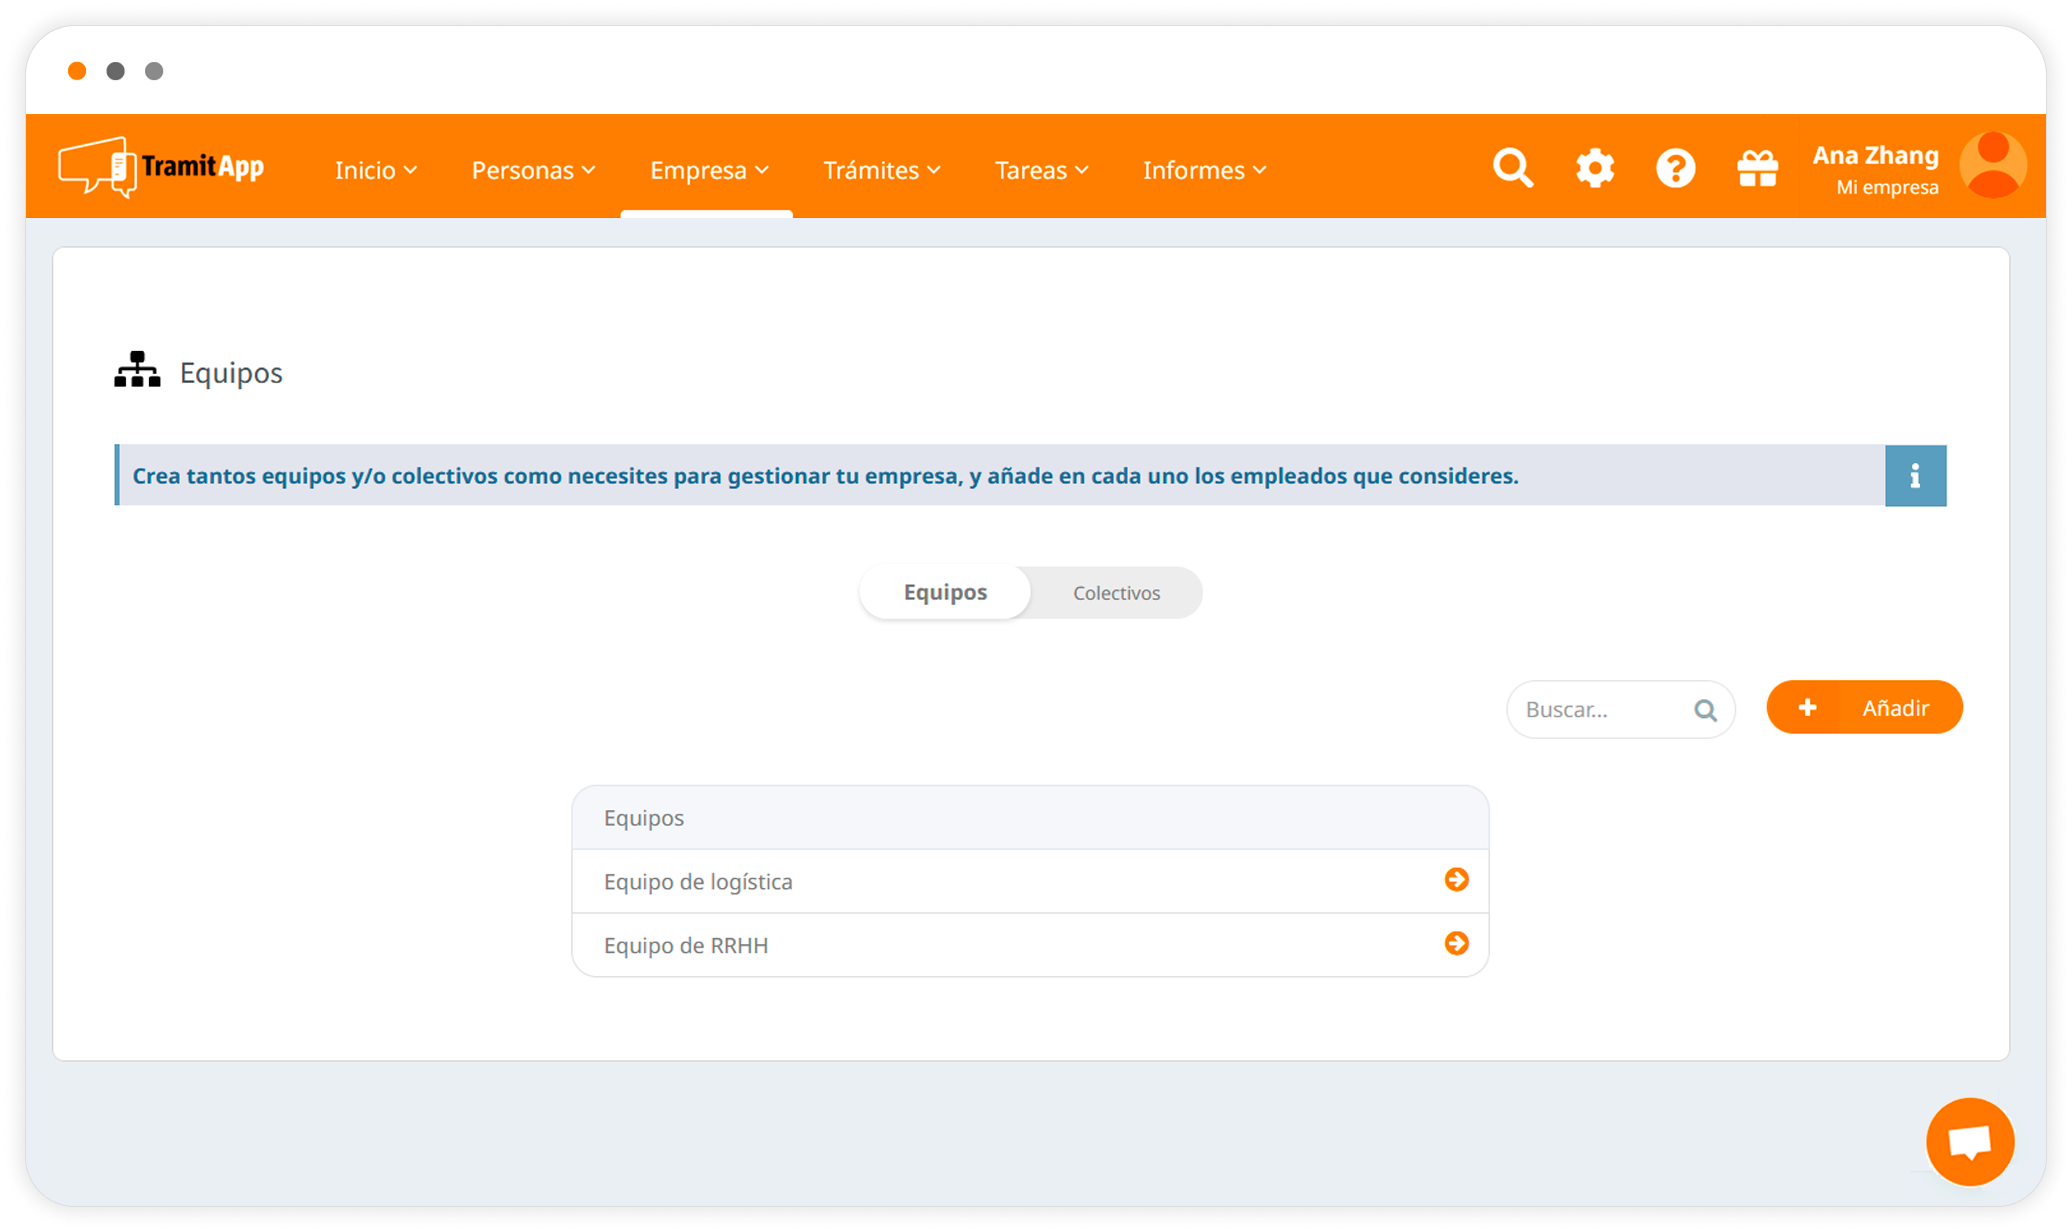Image resolution: width=2072 pixels, height=1232 pixels.
Task: Click the magnifying glass search icon in header
Action: click(1512, 168)
